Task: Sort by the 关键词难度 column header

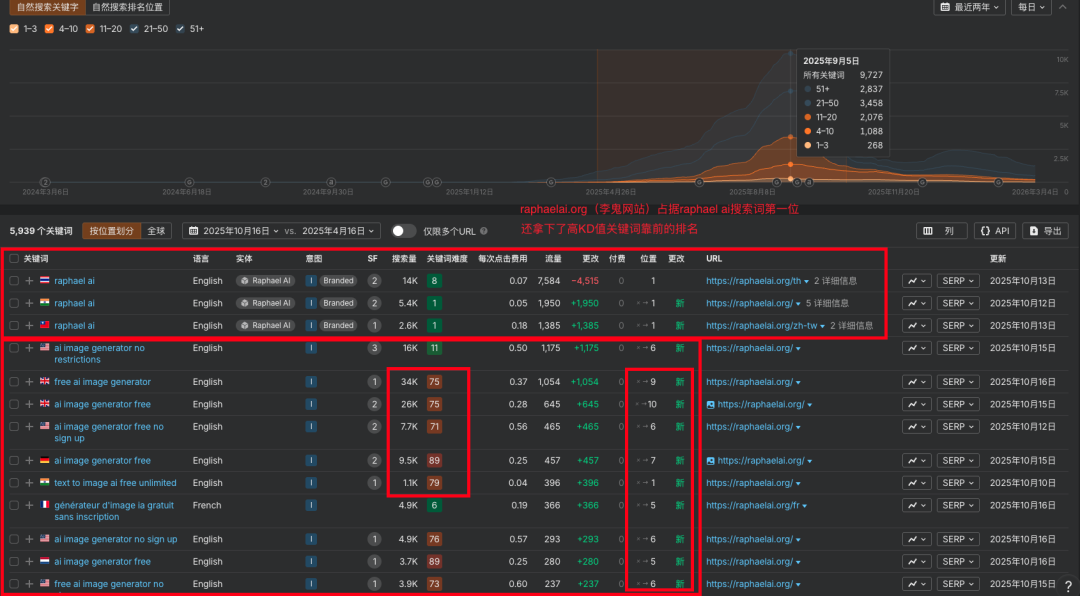Action: [447, 258]
